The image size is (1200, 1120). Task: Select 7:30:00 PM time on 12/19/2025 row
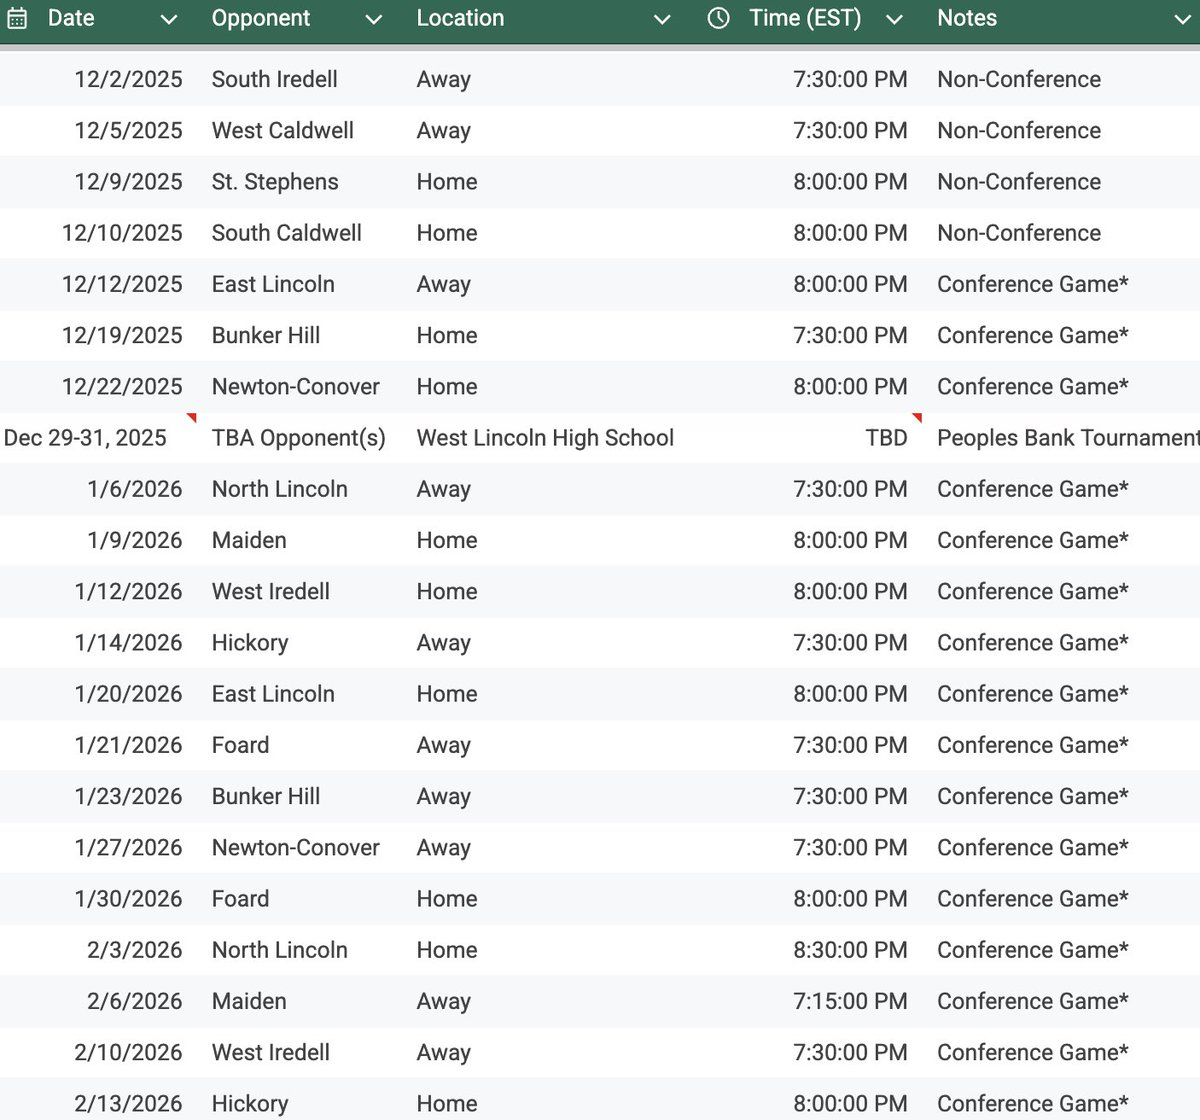click(850, 335)
